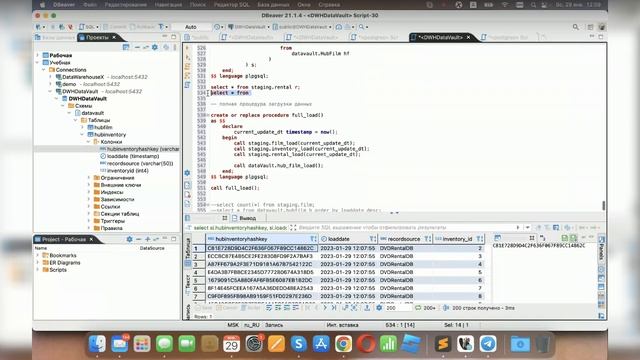Viewport: 640px width, 360px height.
Task: Open Scripts folder in Project panel
Action: 55,270
